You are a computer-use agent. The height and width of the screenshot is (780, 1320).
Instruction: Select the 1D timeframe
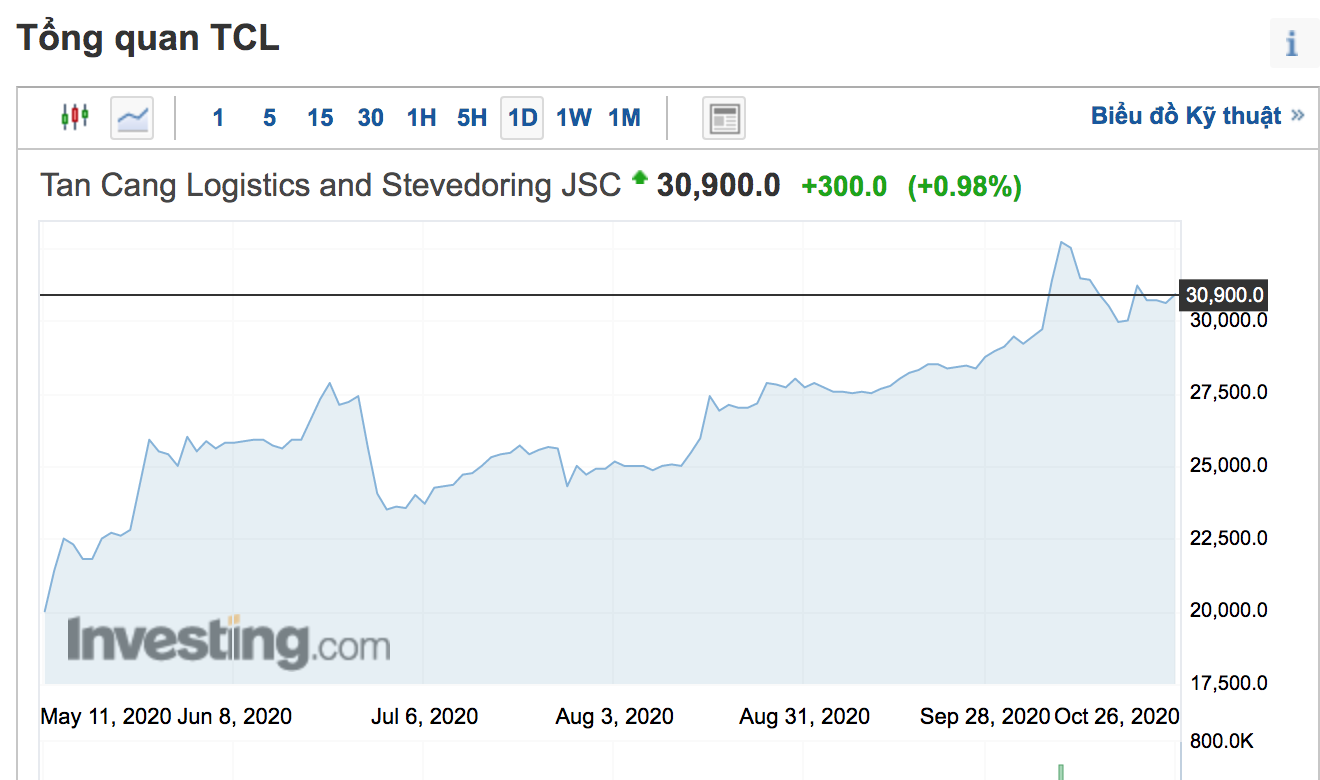point(523,118)
